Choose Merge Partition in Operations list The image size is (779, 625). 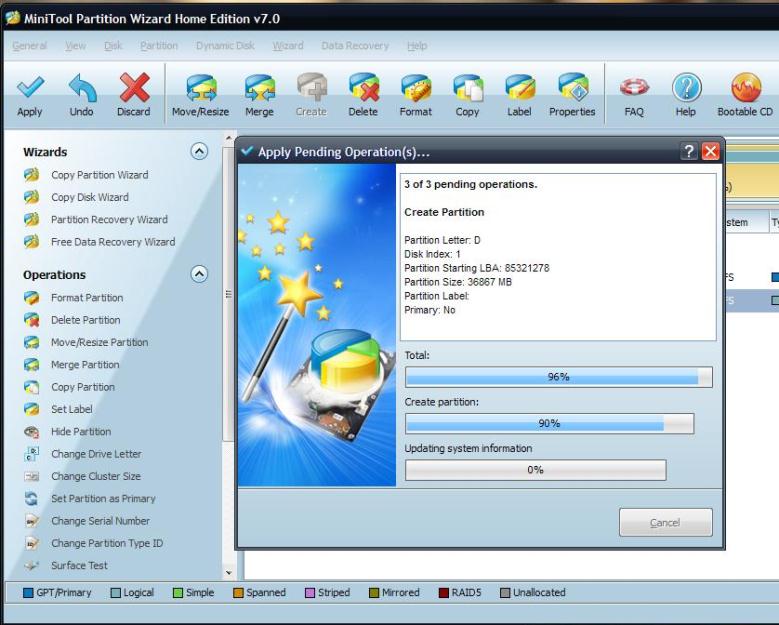point(85,365)
